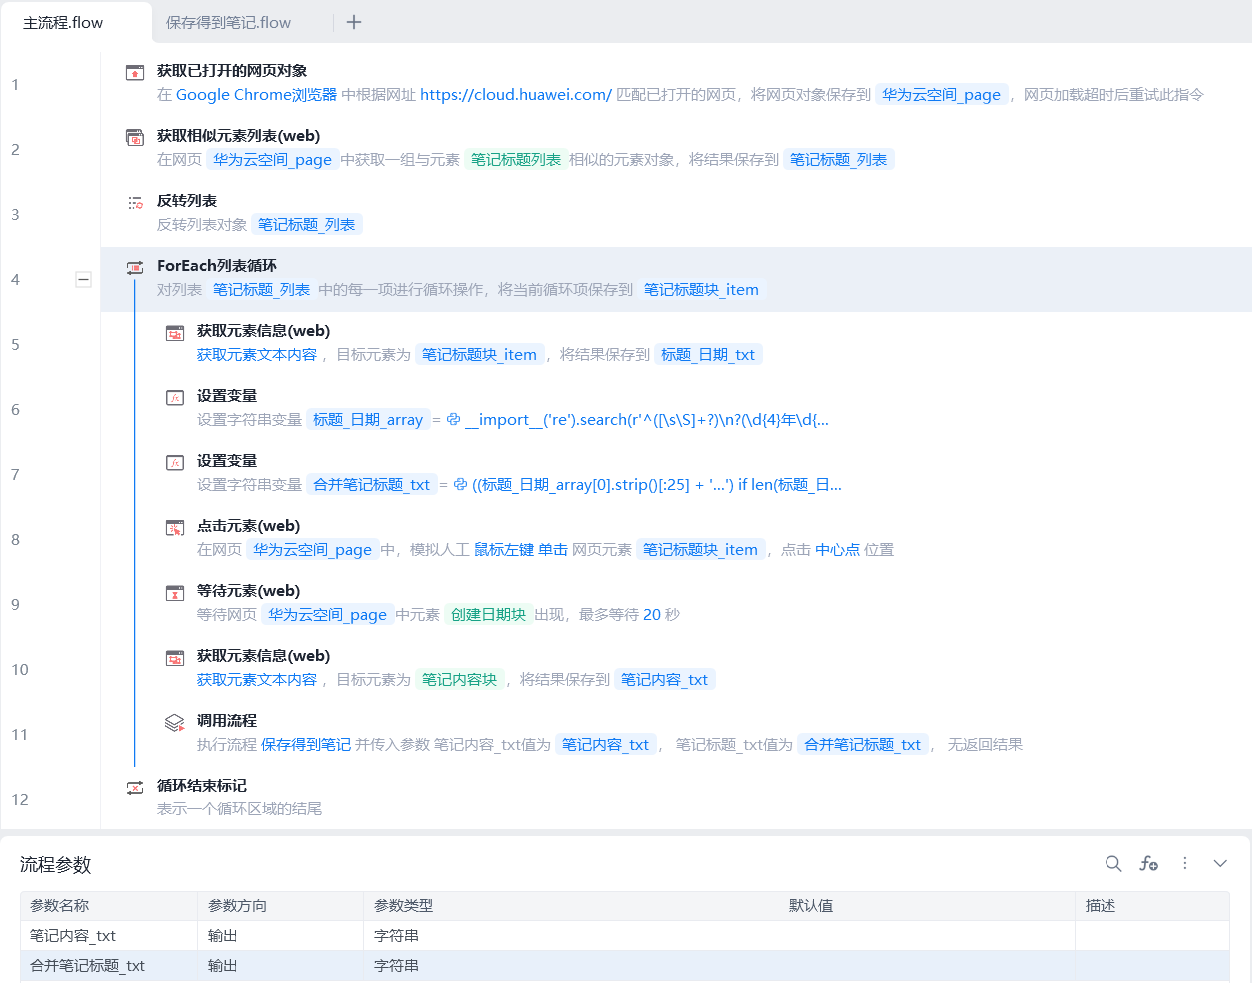Click the Google Chrome浏览器 link in step 1
Screen dimensions: 1252x983
pyautogui.click(x=256, y=94)
